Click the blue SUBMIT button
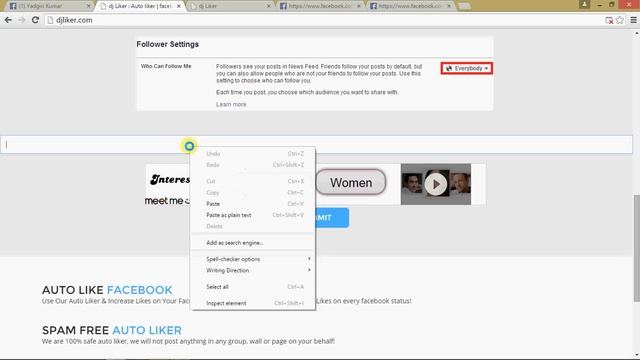 click(332, 218)
